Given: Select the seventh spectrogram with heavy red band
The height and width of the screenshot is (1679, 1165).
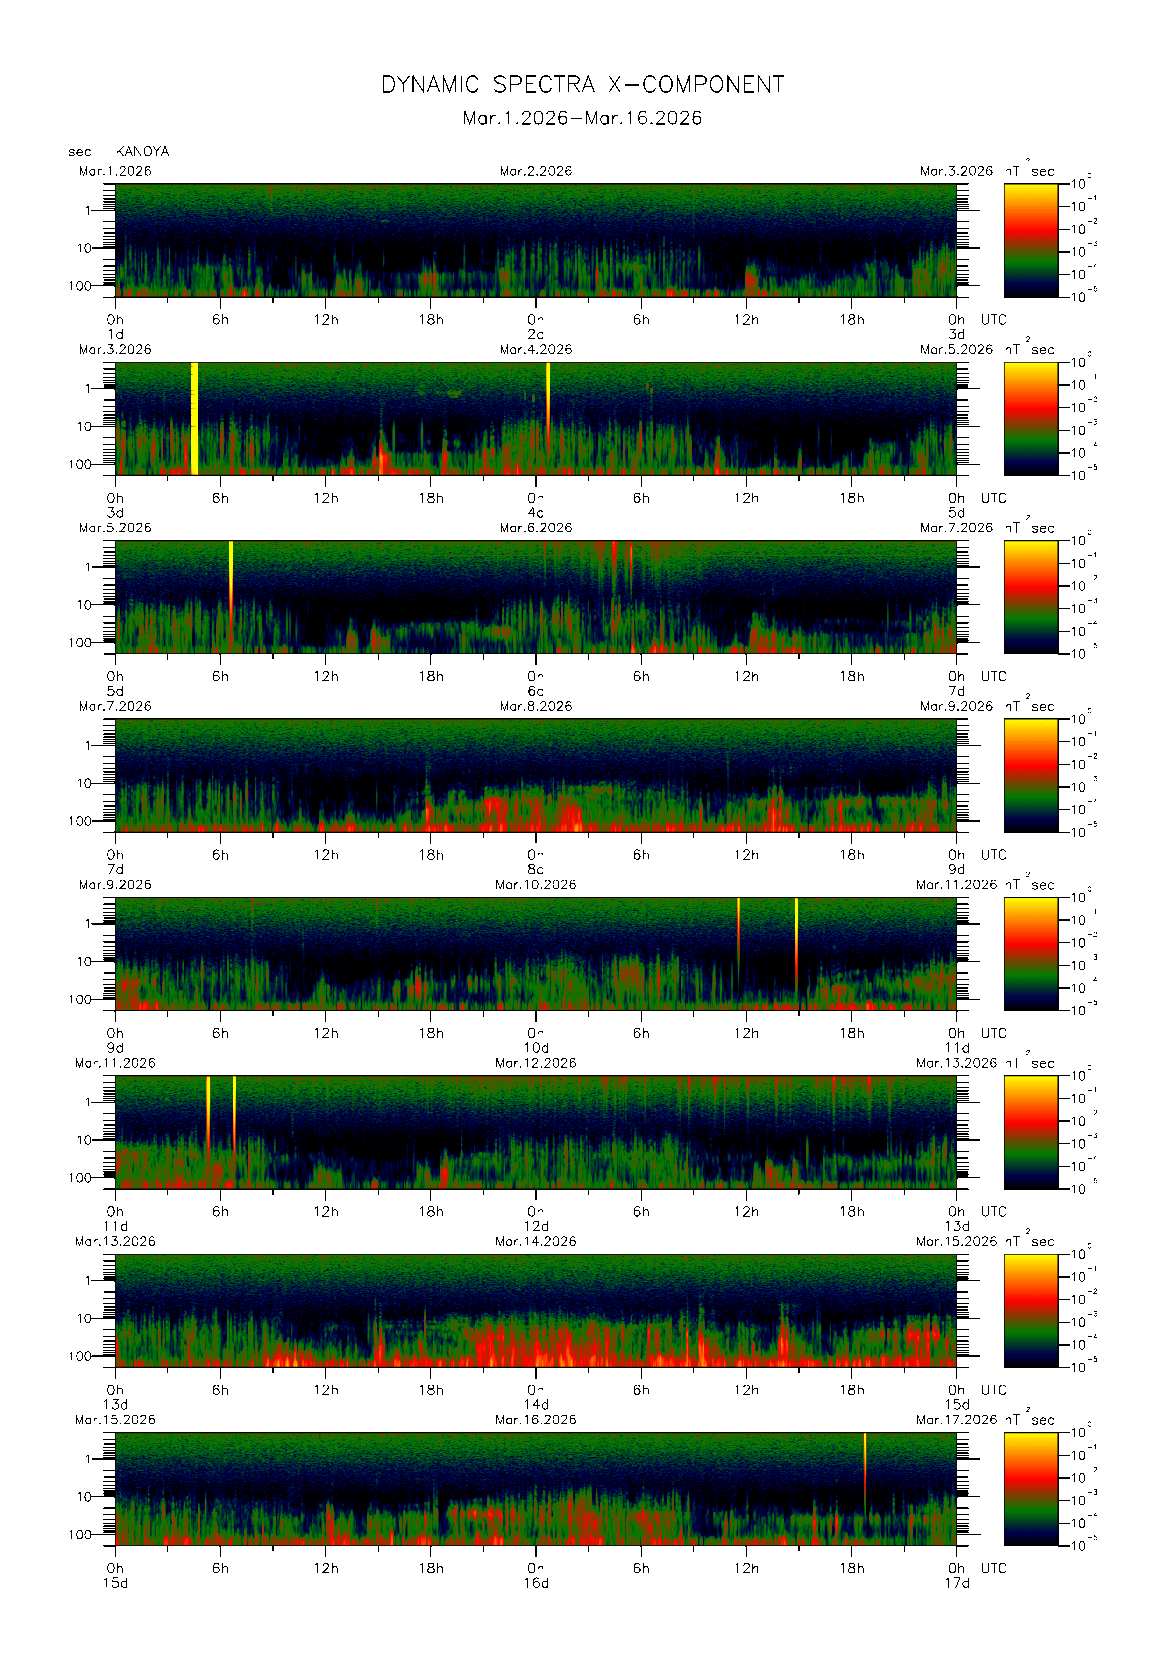Looking at the screenshot, I should [535, 1309].
